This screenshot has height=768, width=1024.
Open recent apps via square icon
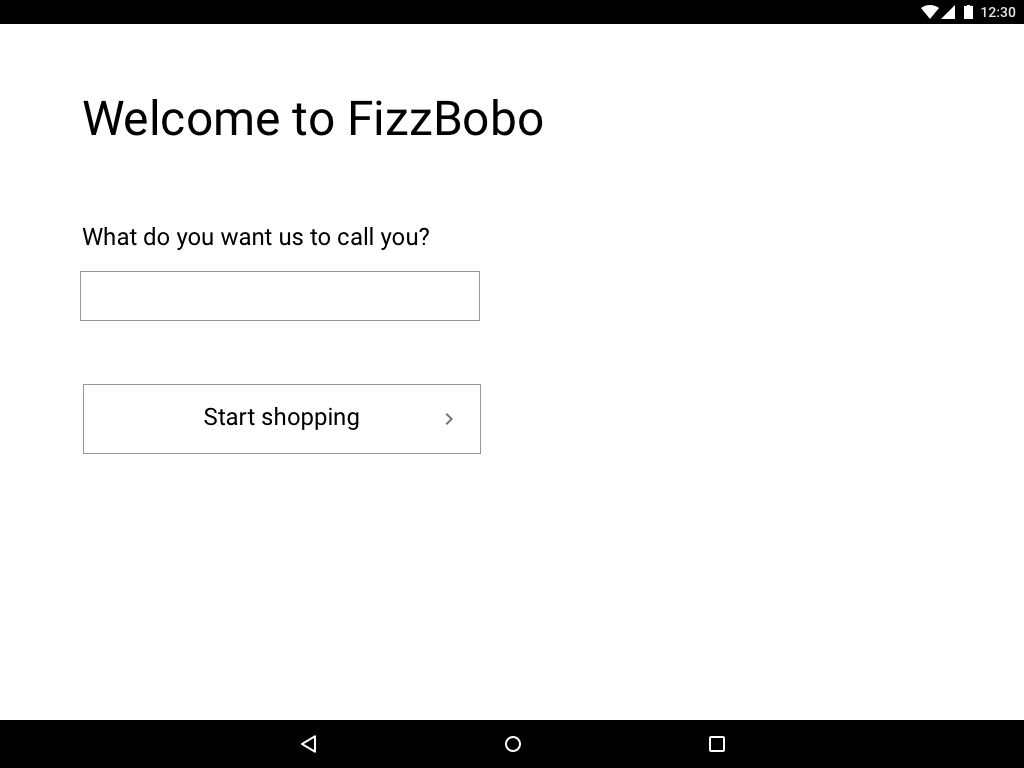716,744
